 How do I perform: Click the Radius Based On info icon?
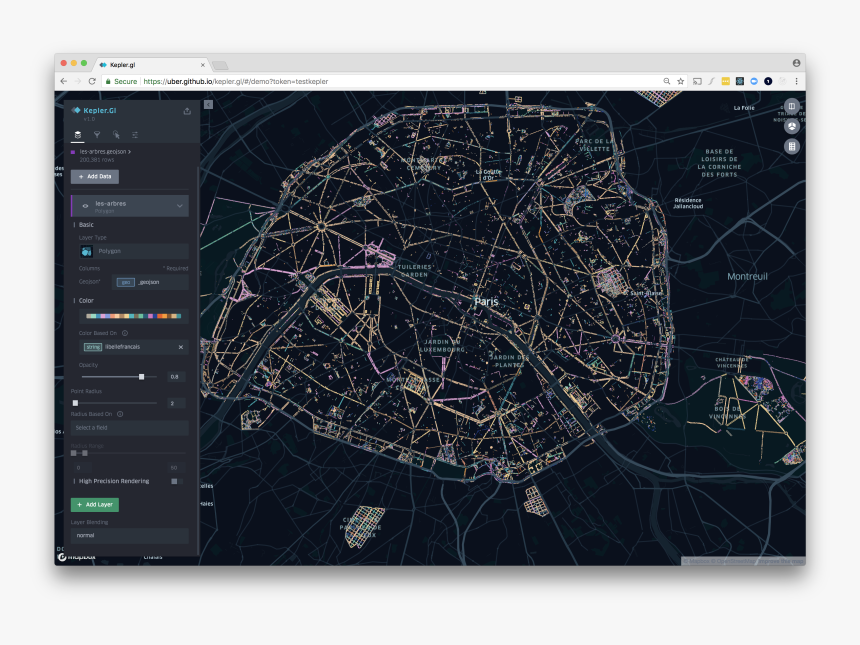120,414
